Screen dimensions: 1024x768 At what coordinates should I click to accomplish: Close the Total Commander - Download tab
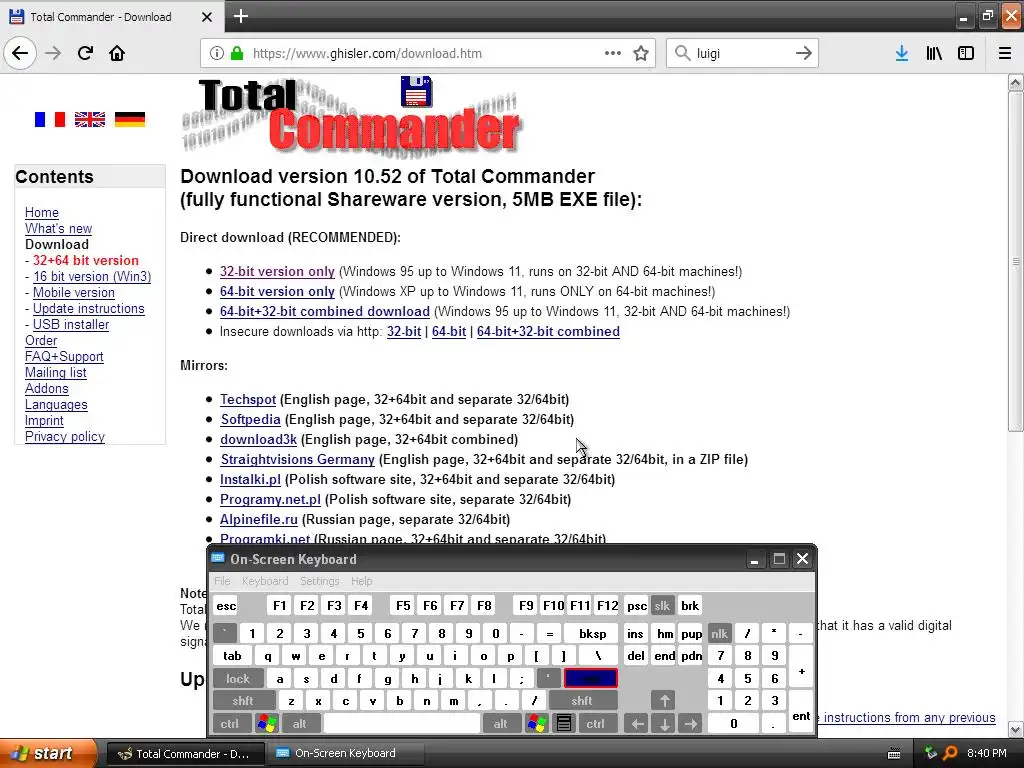(x=207, y=17)
